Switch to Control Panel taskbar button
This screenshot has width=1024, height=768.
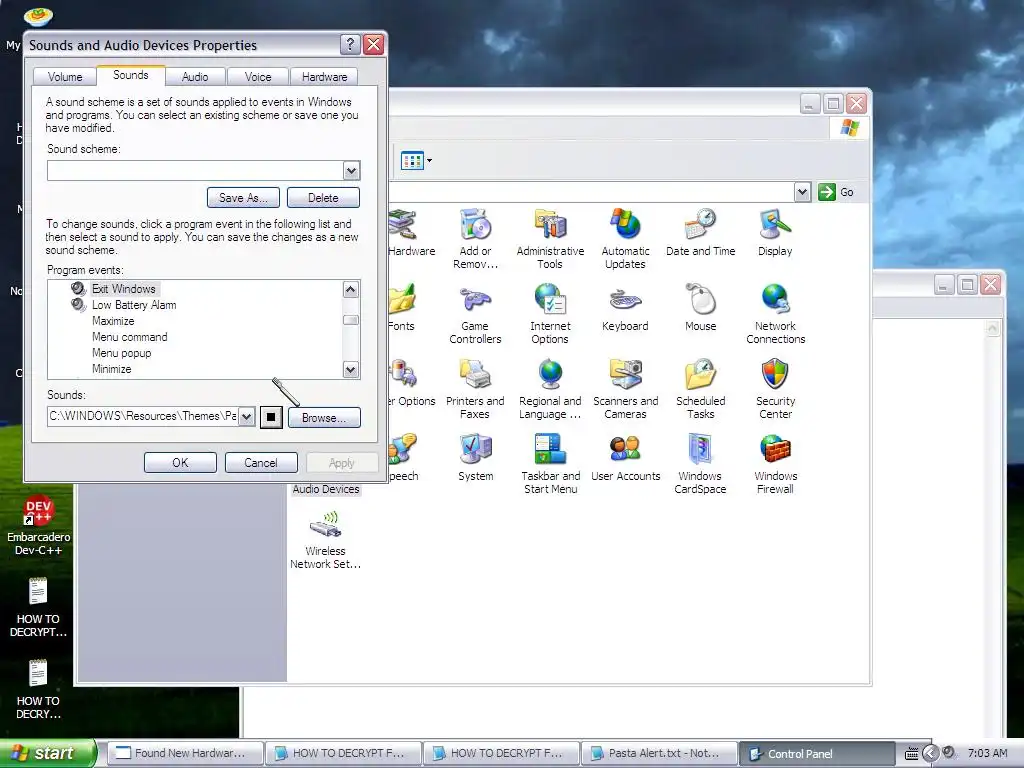coord(816,754)
